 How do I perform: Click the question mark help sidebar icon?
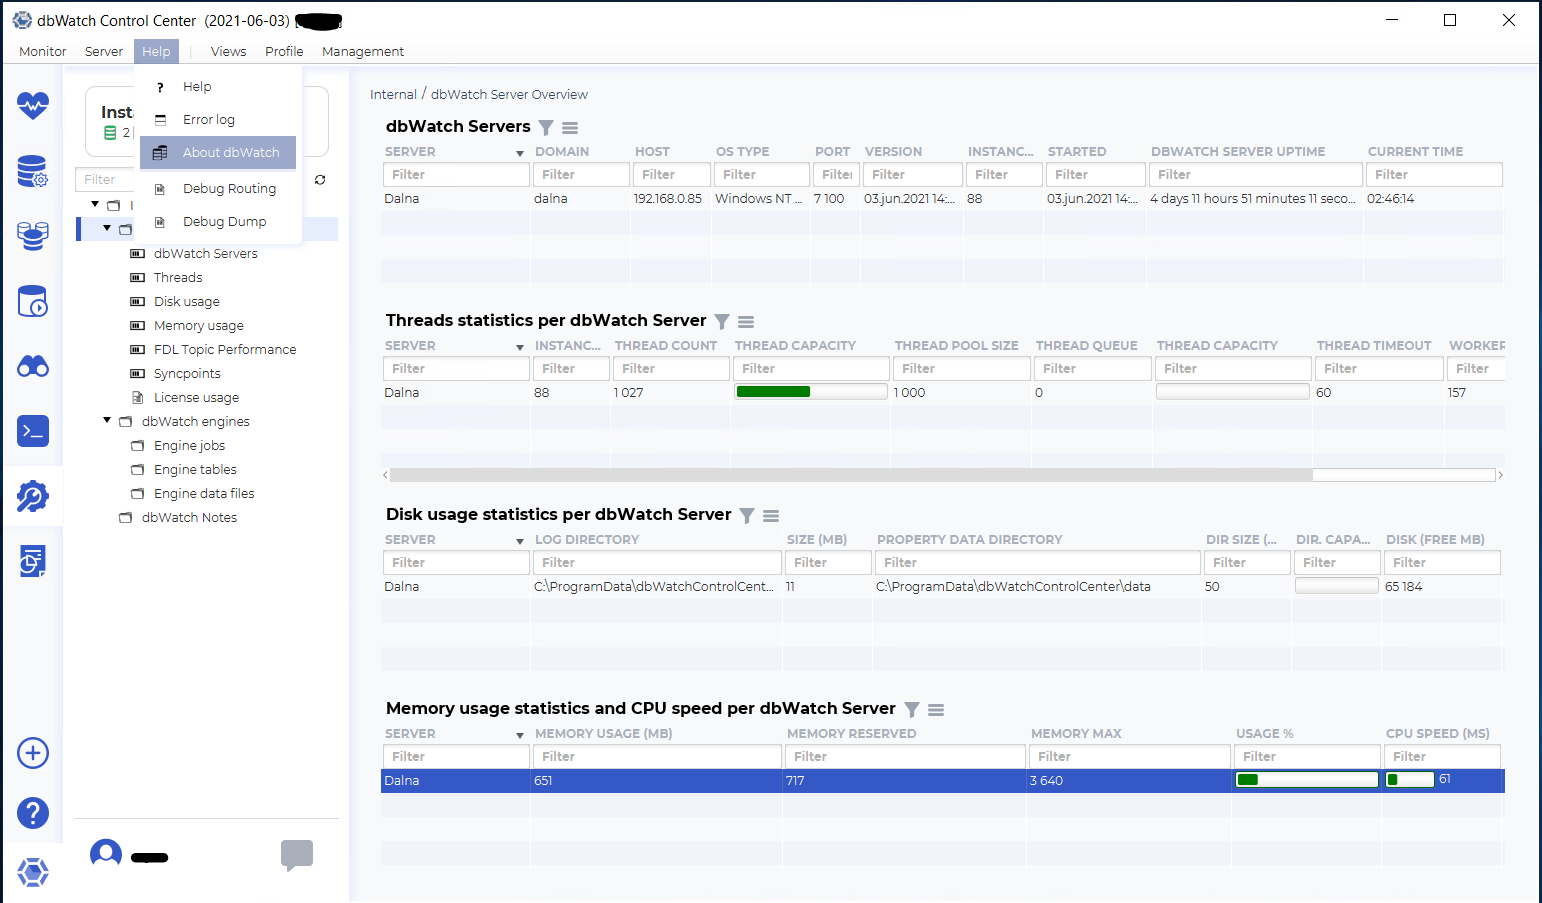click(x=33, y=813)
